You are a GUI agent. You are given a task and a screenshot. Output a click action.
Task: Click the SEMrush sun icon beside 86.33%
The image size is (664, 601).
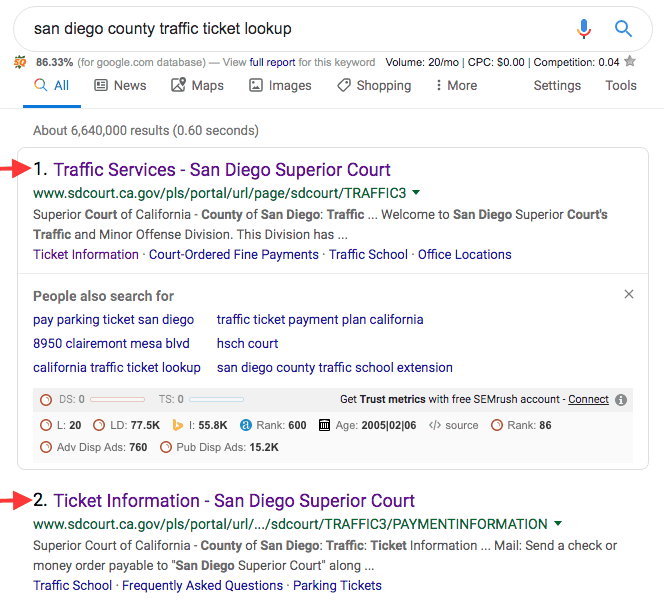tap(20, 63)
